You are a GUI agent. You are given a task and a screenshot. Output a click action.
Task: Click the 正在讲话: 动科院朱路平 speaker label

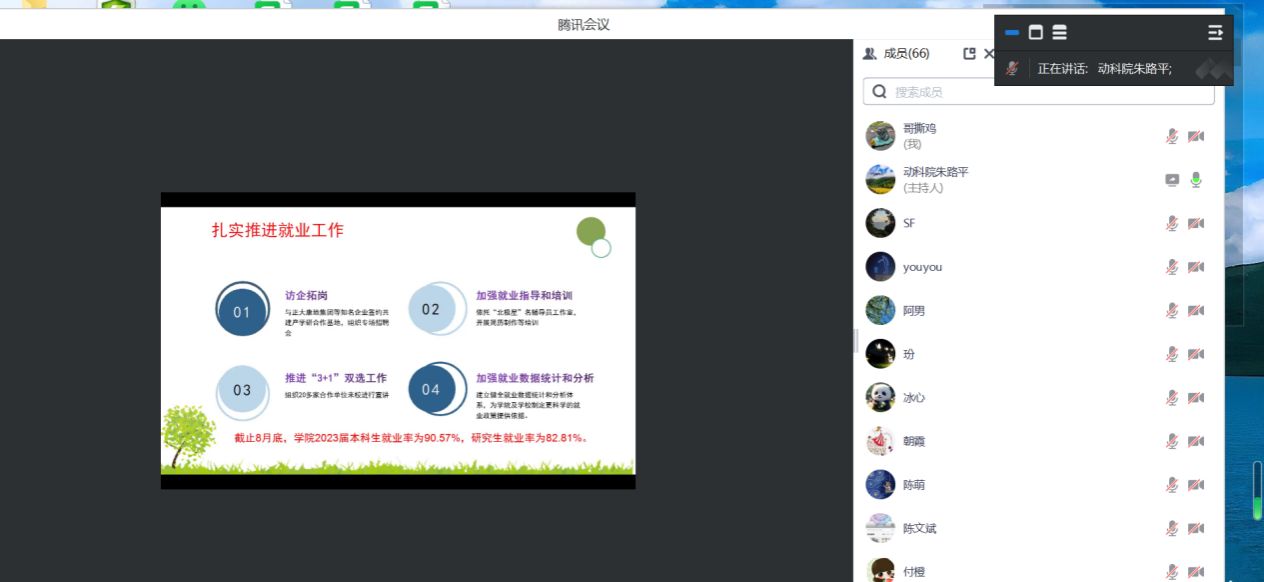tap(1104, 69)
